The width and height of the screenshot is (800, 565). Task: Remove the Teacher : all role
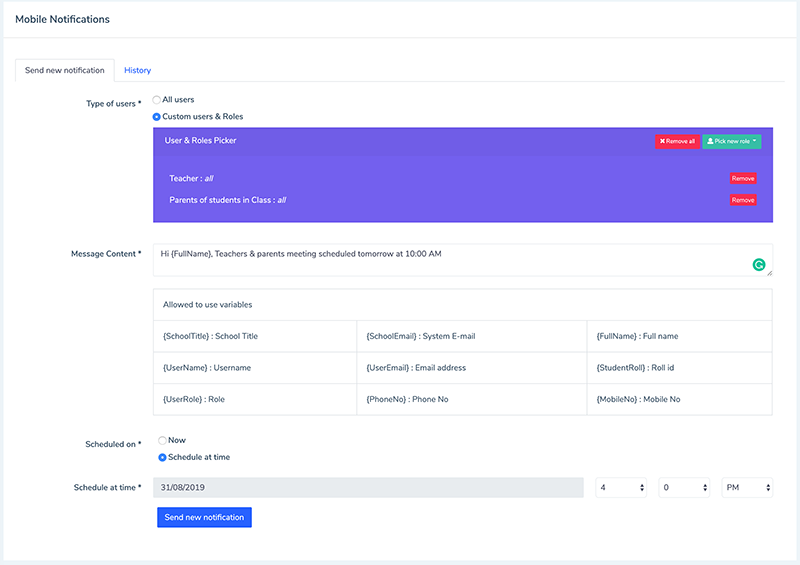pos(743,179)
